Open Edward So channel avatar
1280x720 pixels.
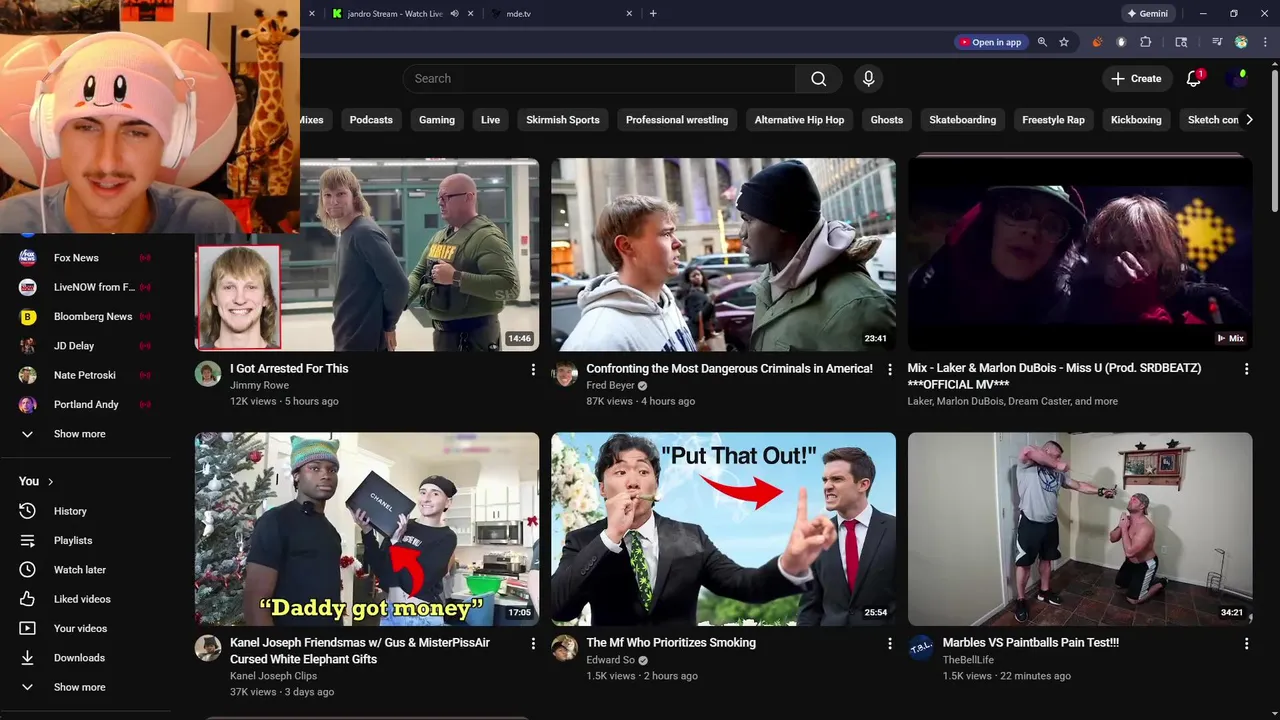[565, 648]
